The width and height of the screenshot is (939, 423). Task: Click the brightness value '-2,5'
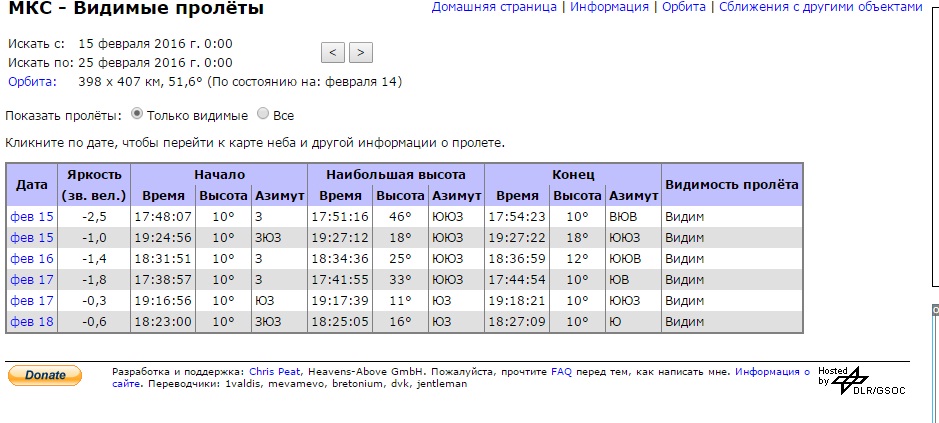pos(94,217)
